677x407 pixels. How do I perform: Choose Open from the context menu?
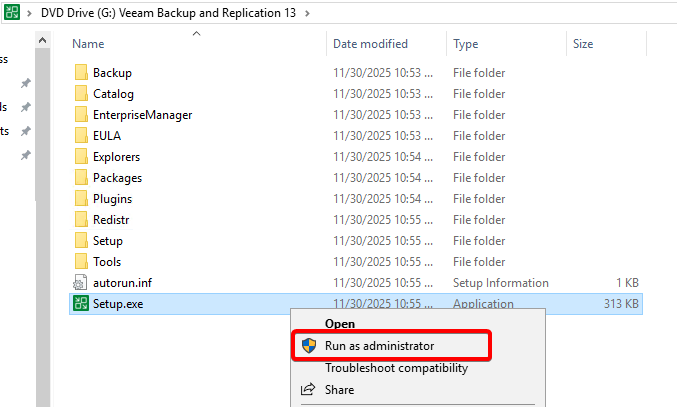tap(339, 324)
